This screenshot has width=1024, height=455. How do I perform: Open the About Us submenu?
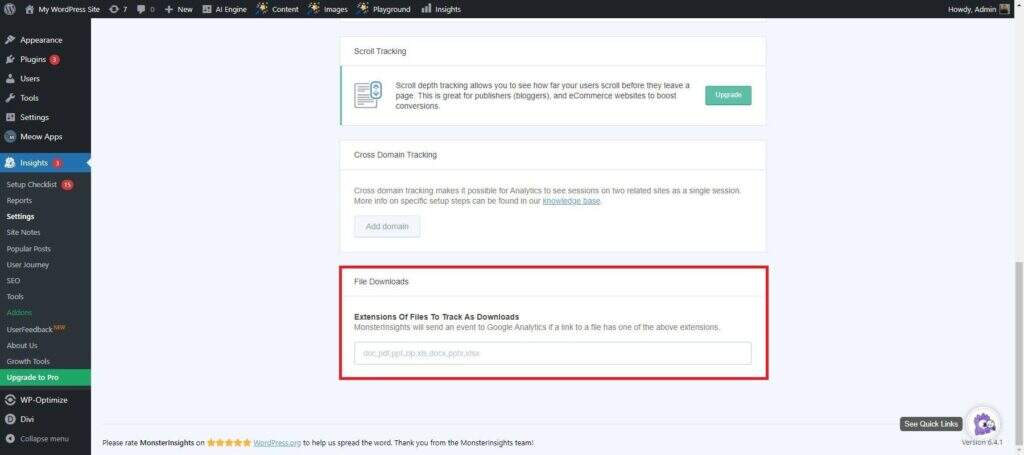[x=22, y=345]
